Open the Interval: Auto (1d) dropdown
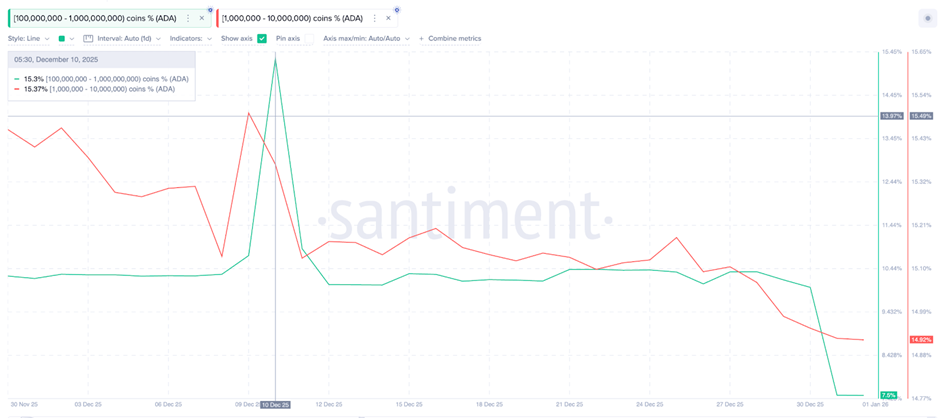 [x=128, y=39]
